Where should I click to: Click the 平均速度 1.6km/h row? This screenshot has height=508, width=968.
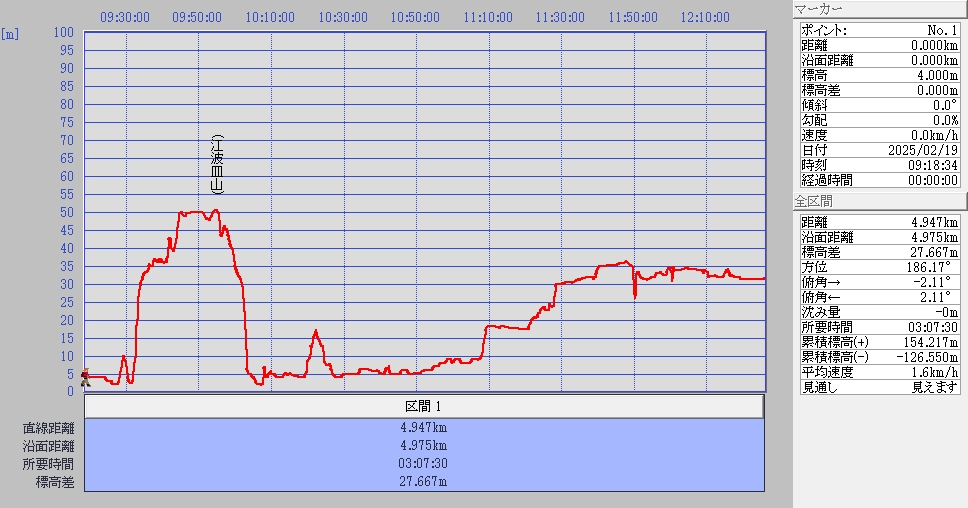[879, 372]
